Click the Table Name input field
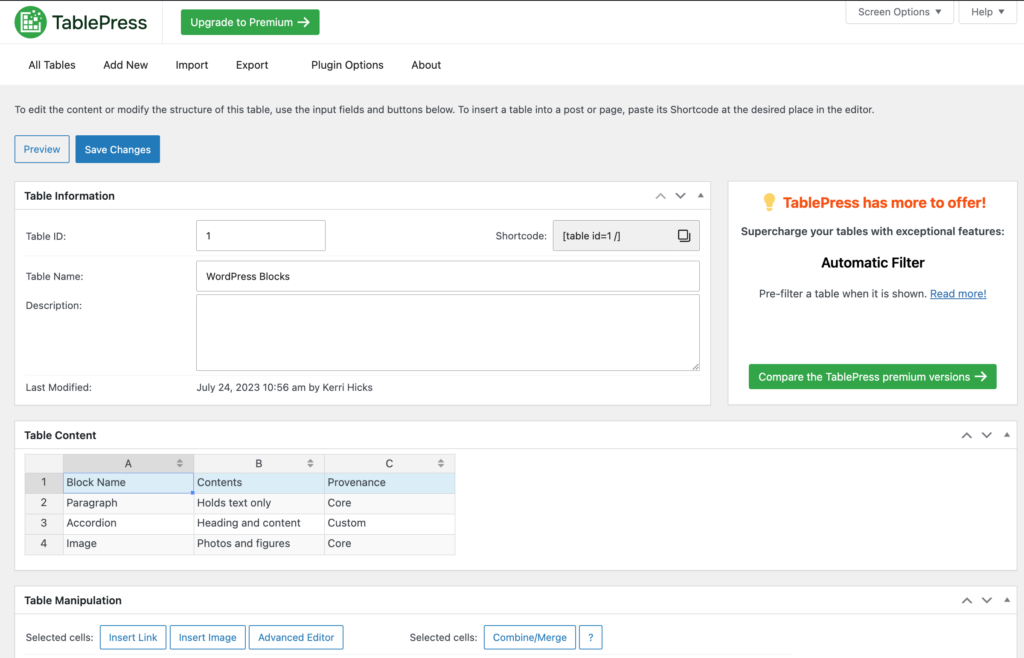 point(448,276)
